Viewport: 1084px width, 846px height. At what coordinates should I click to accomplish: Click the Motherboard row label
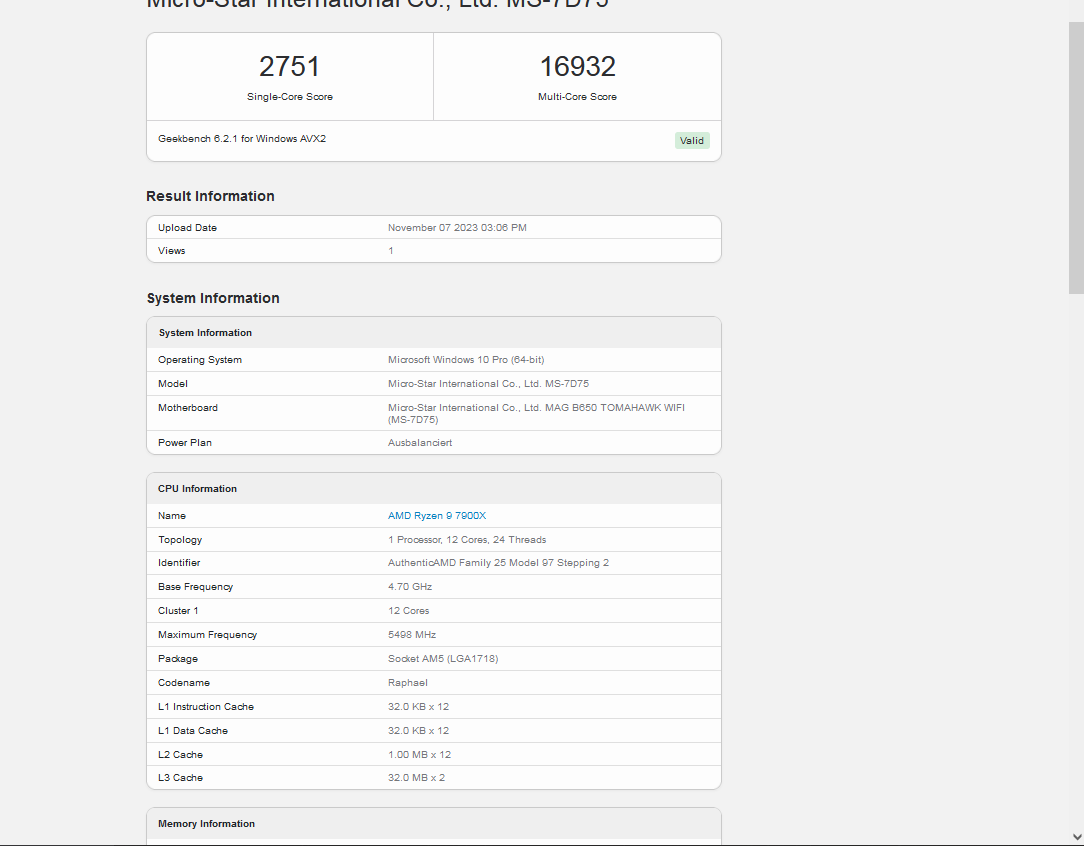(187, 408)
